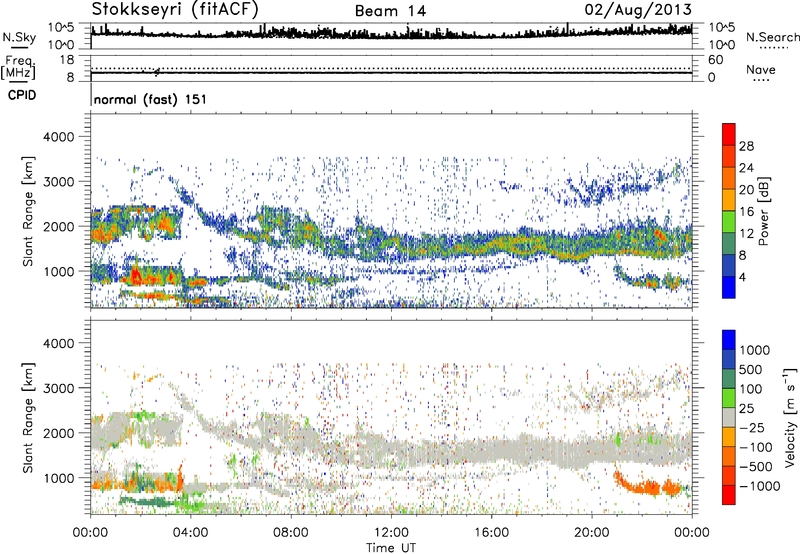
Task: Click the Nave legend label
Action: 761,69
